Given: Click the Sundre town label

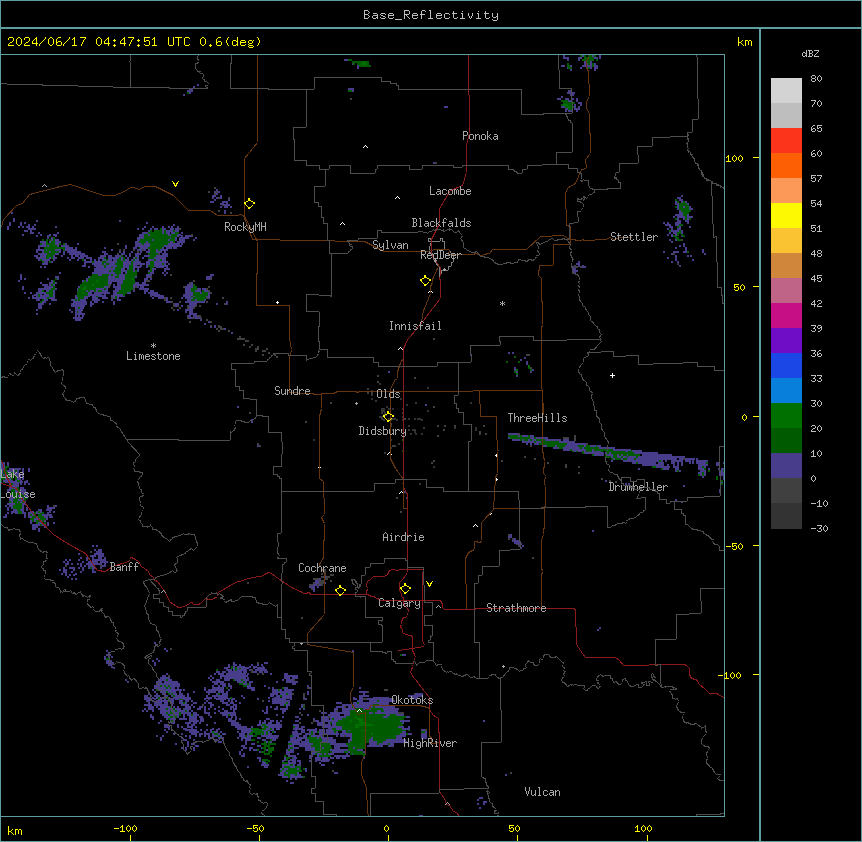Looking at the screenshot, I should coord(292,391).
